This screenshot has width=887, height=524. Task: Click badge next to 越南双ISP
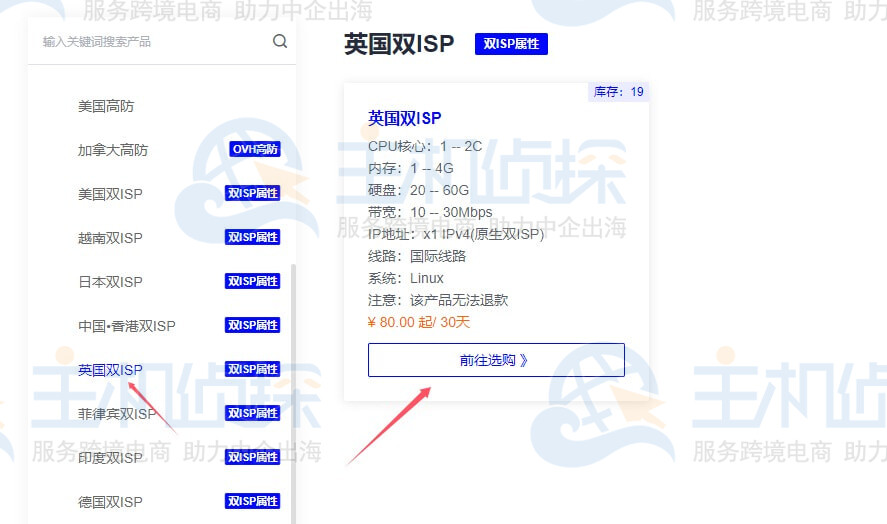[x=252, y=238]
